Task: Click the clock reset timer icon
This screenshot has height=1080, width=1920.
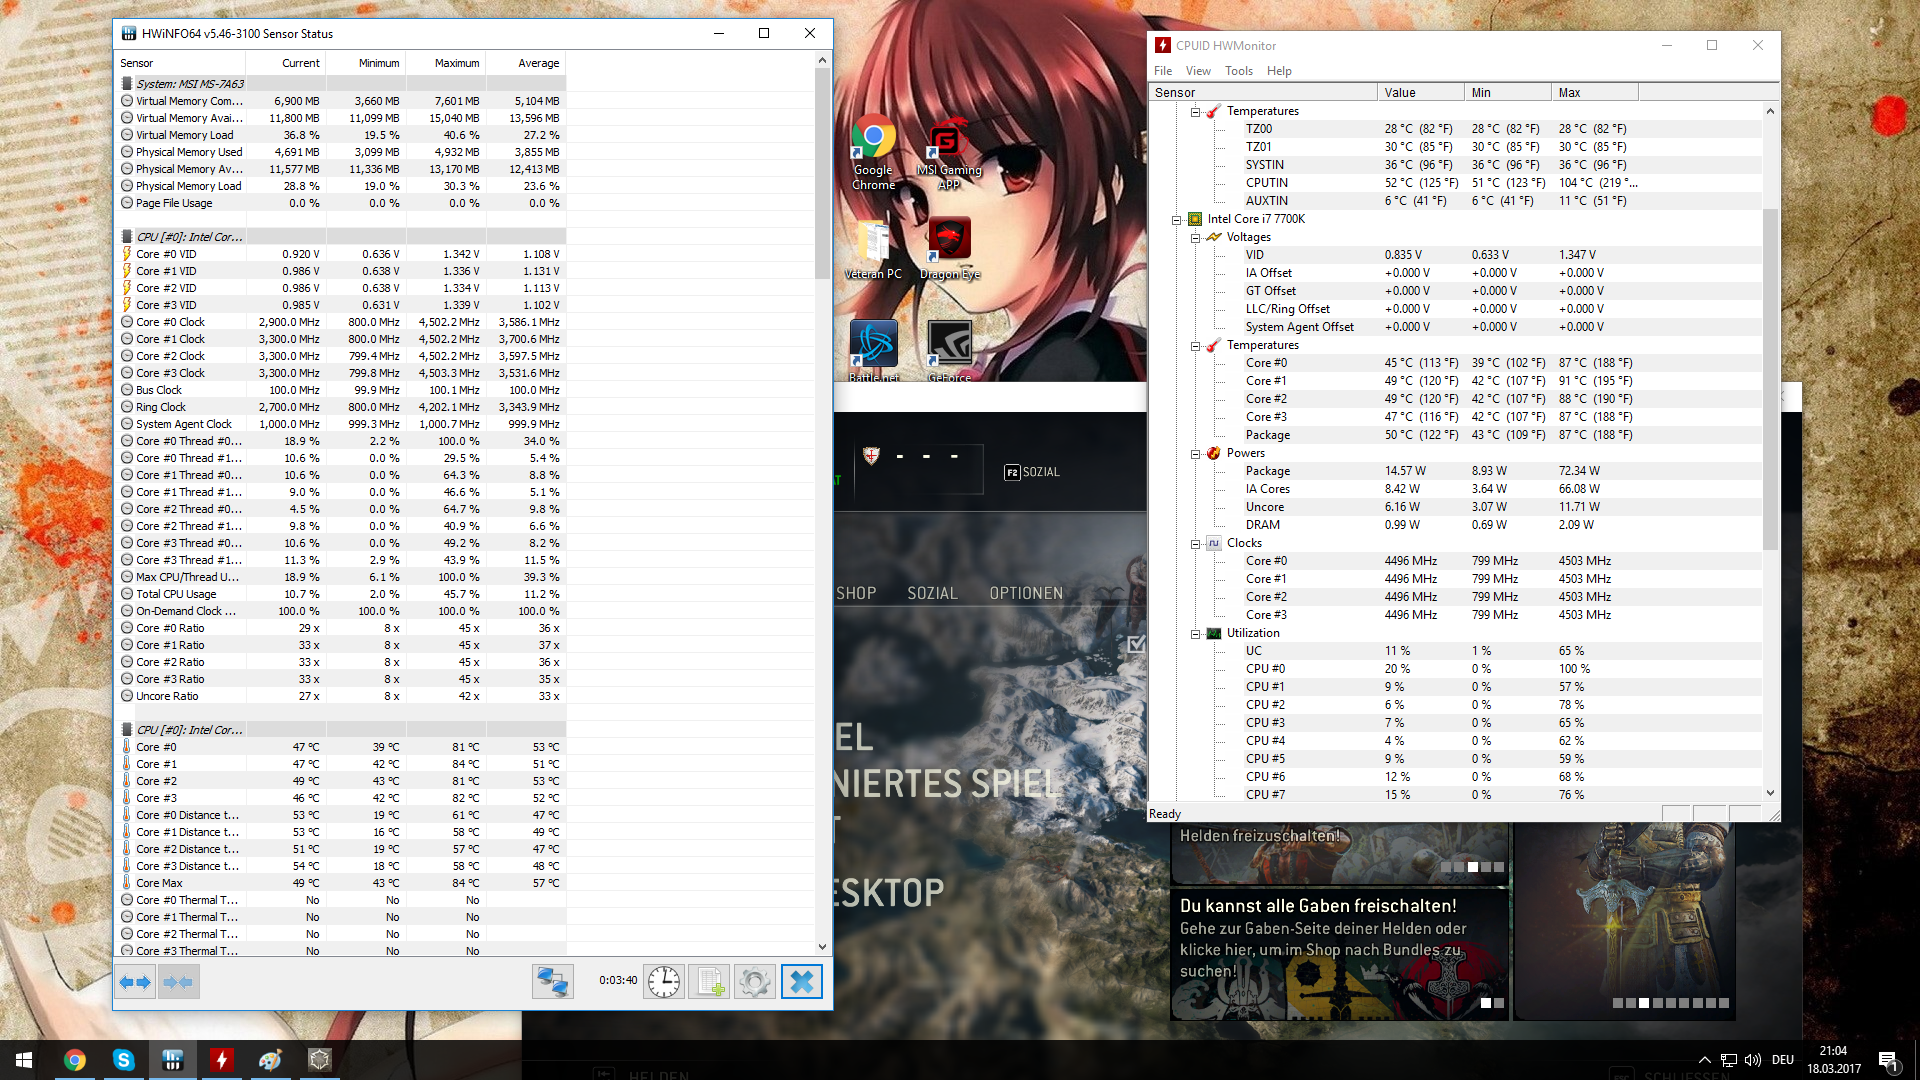Action: click(663, 982)
